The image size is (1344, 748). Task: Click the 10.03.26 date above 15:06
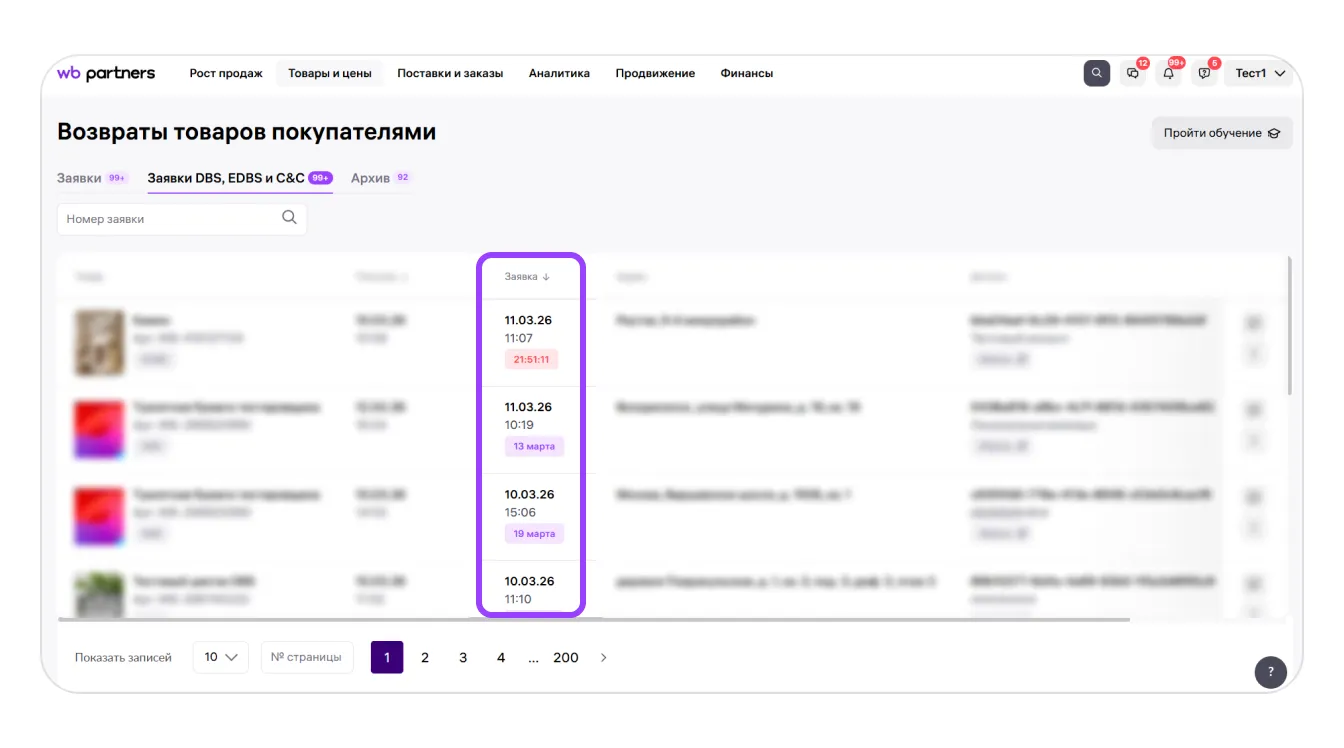[x=529, y=494]
